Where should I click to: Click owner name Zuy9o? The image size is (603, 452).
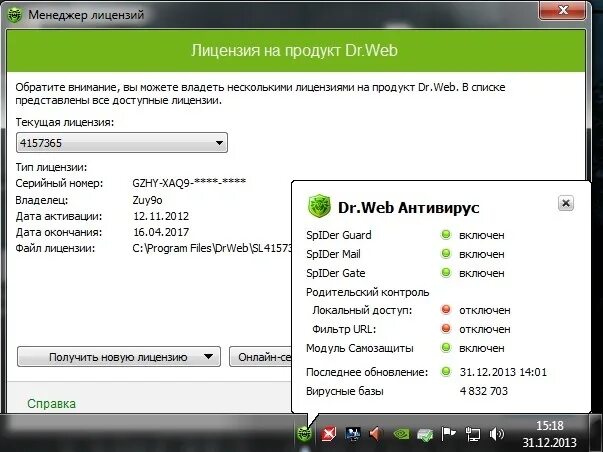(147, 200)
